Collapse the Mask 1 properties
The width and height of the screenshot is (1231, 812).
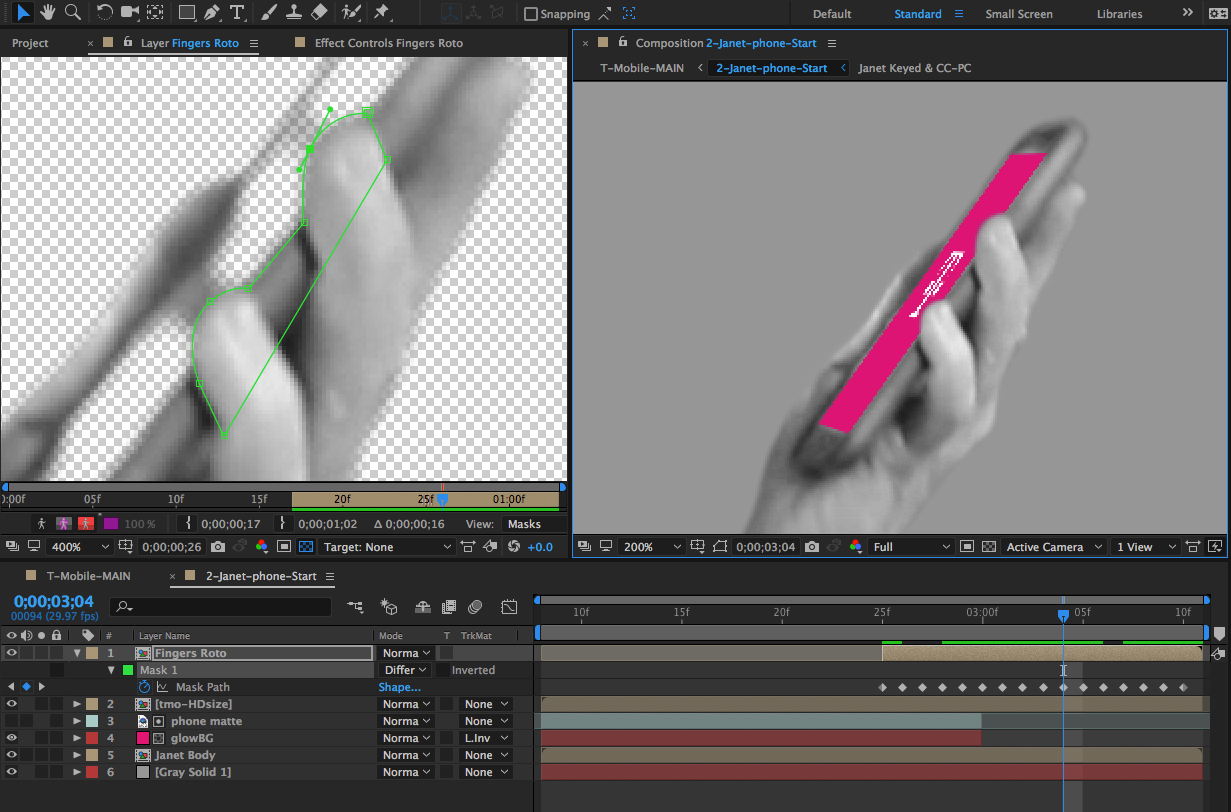coord(111,669)
